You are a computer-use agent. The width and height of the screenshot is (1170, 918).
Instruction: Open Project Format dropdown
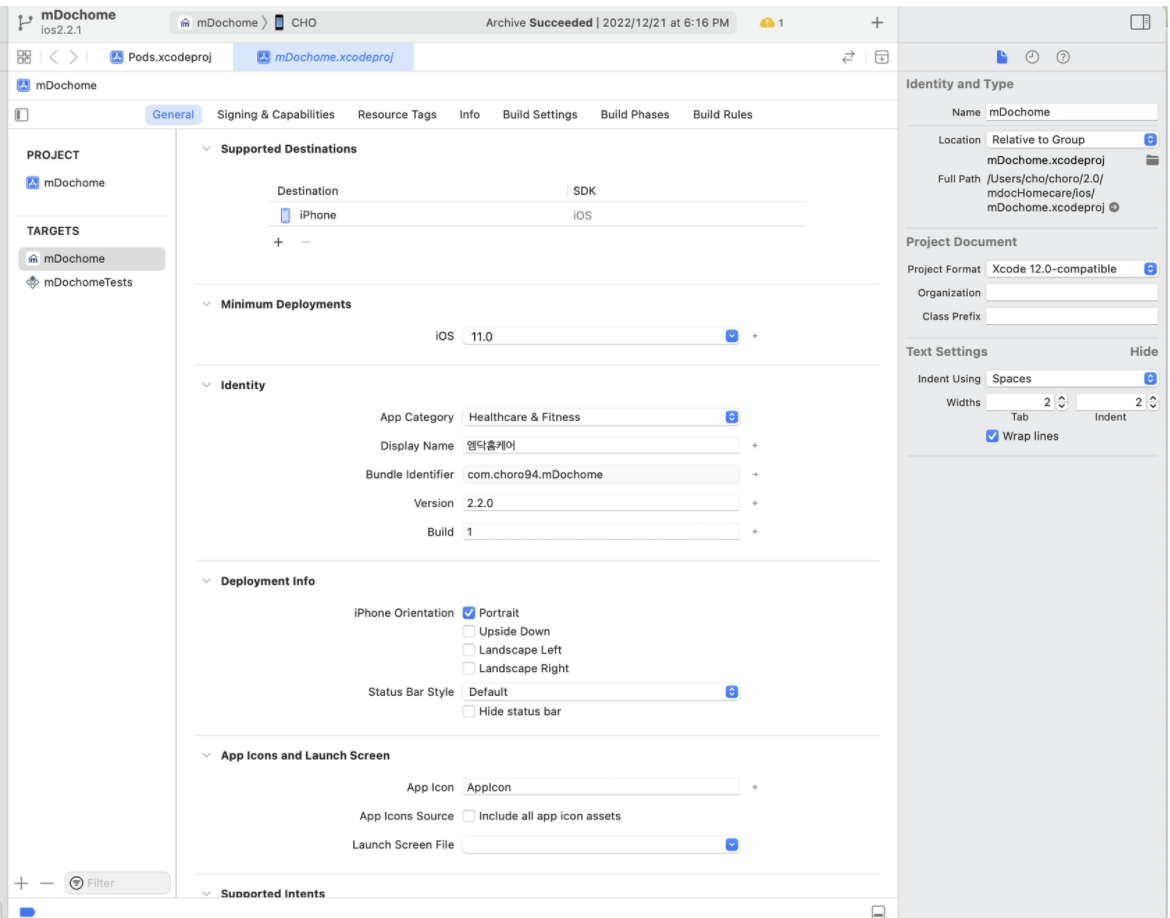click(1072, 269)
